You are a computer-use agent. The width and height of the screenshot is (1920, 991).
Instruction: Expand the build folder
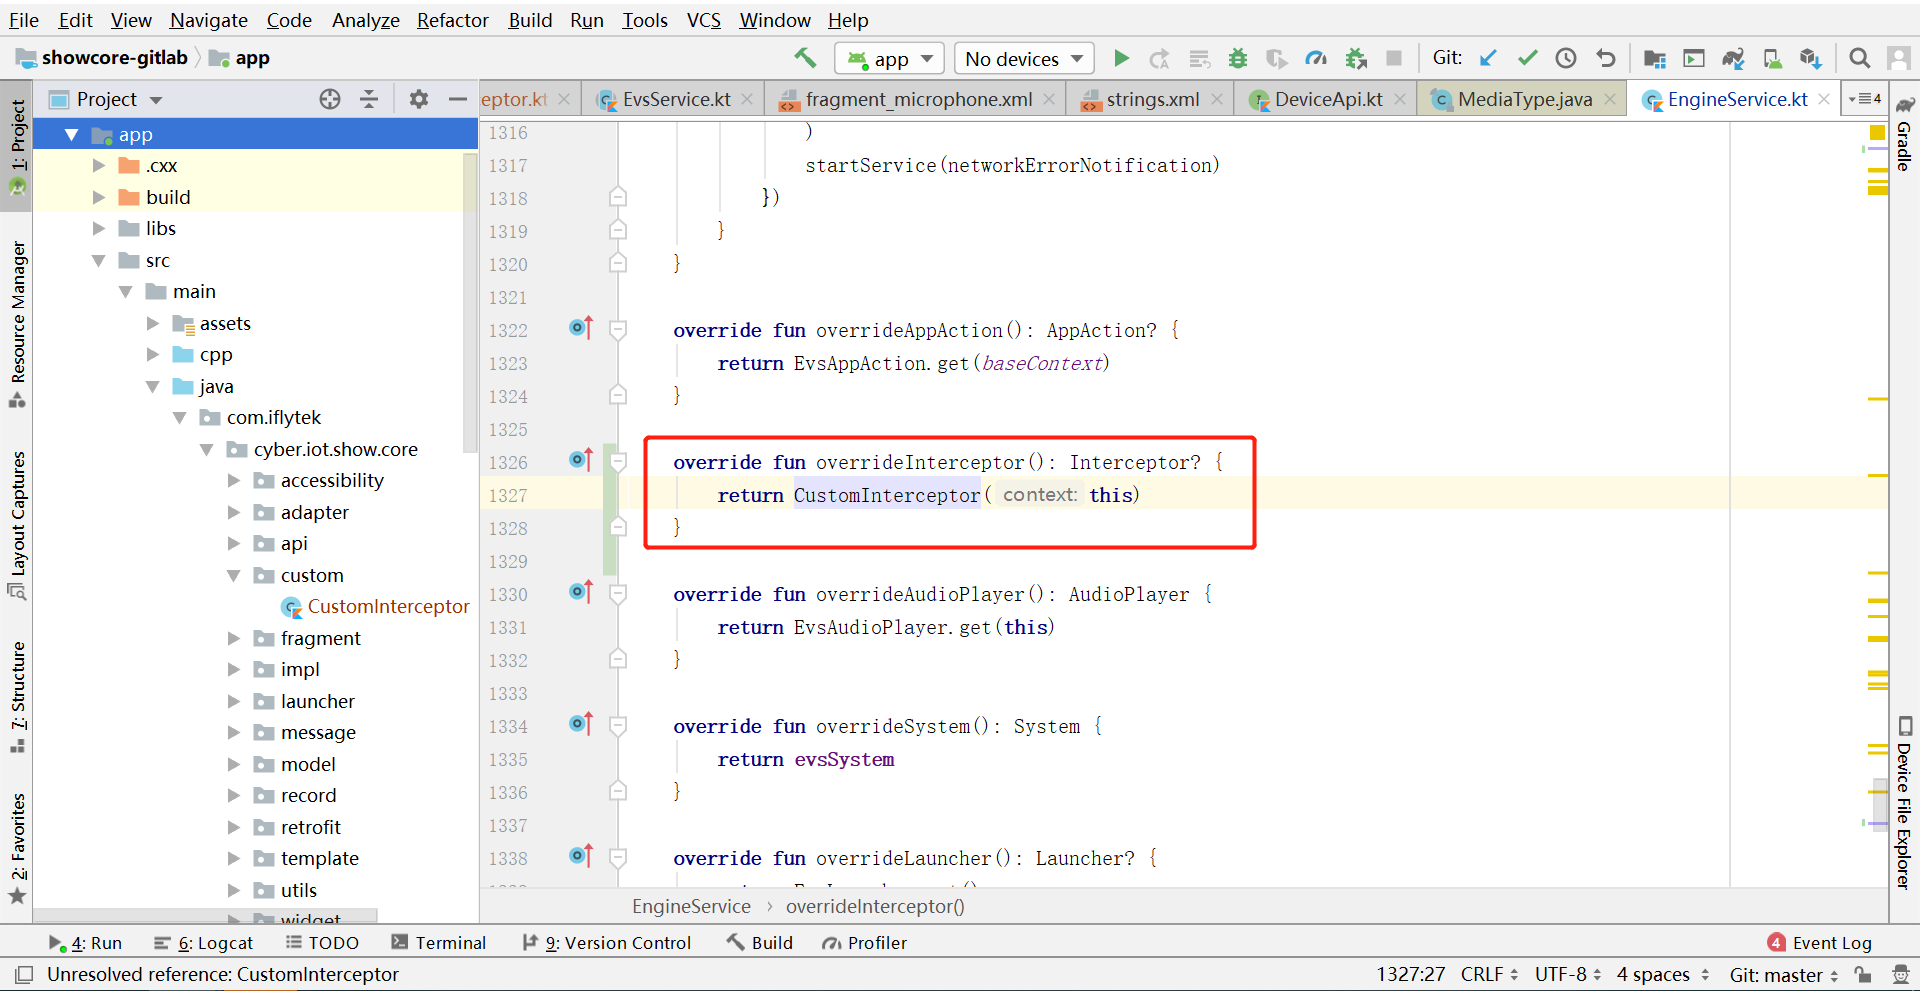tap(98, 197)
